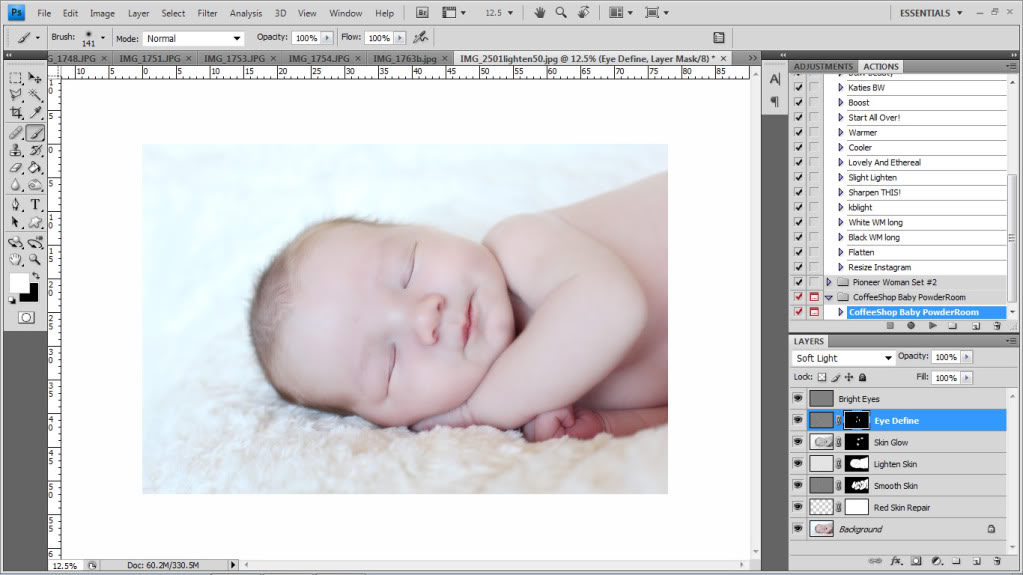Hide the Bright Eyes layer
The height and width of the screenshot is (575, 1023).
click(x=798, y=398)
